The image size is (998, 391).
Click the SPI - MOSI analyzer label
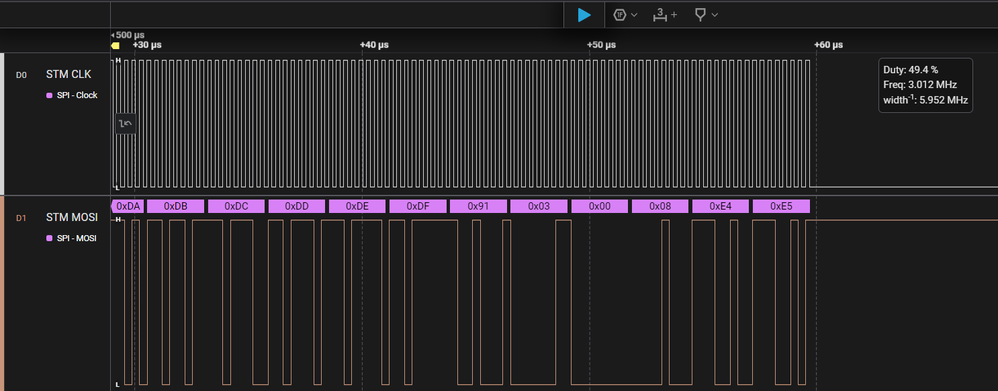(76, 239)
